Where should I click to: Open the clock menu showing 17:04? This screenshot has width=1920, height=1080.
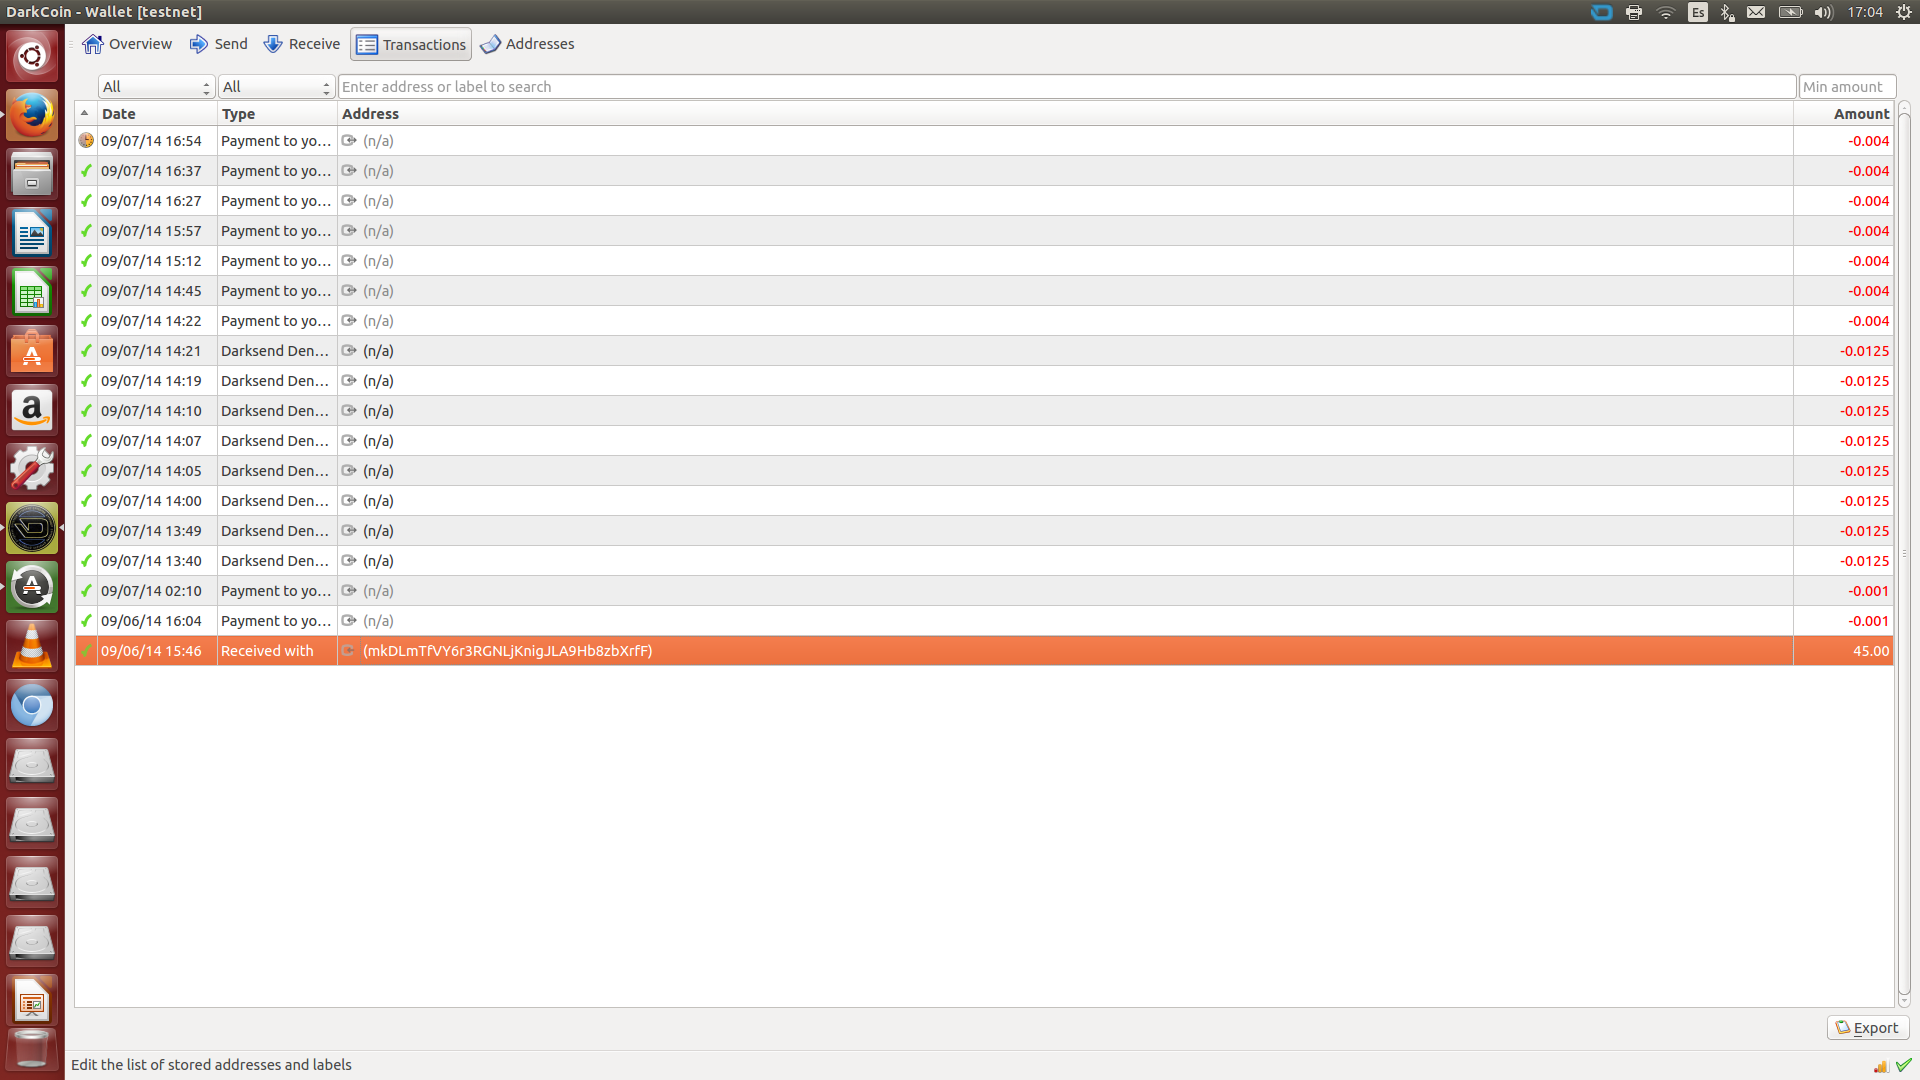pos(1865,12)
